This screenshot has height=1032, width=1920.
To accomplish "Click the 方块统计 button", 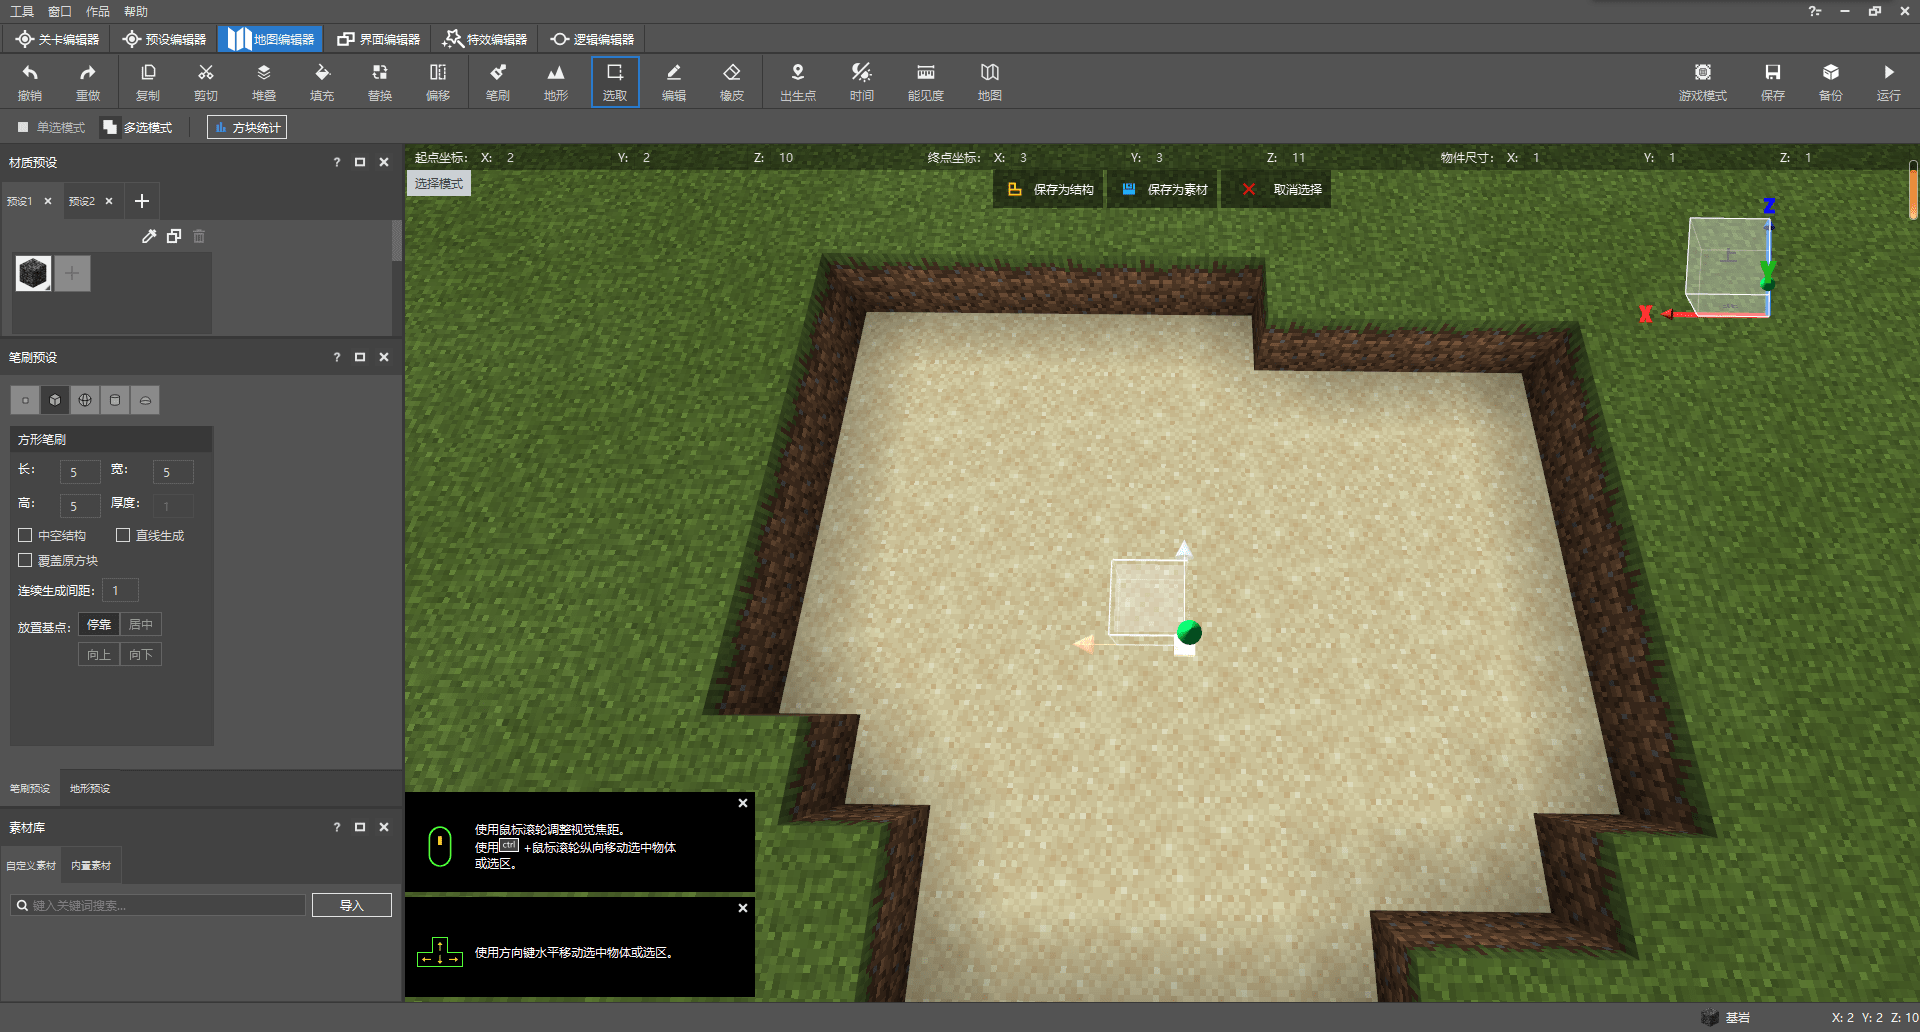I will [247, 127].
